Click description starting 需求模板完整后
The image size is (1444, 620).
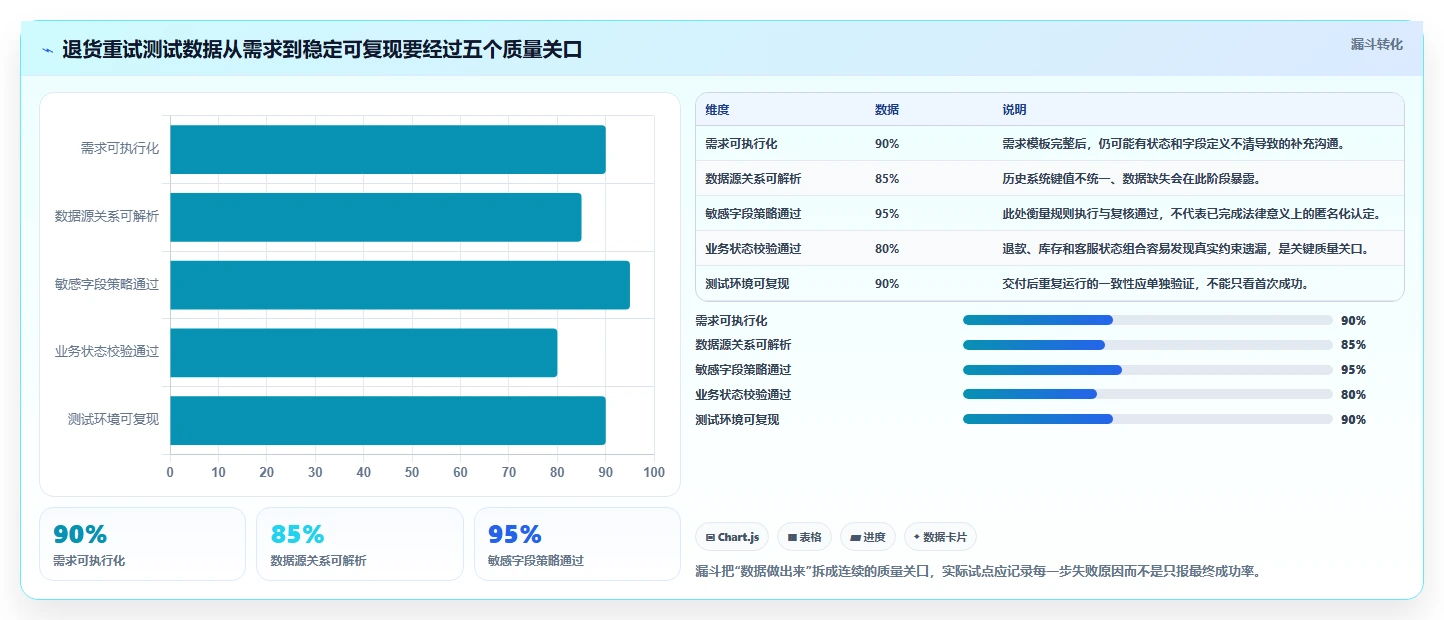(x=1174, y=144)
